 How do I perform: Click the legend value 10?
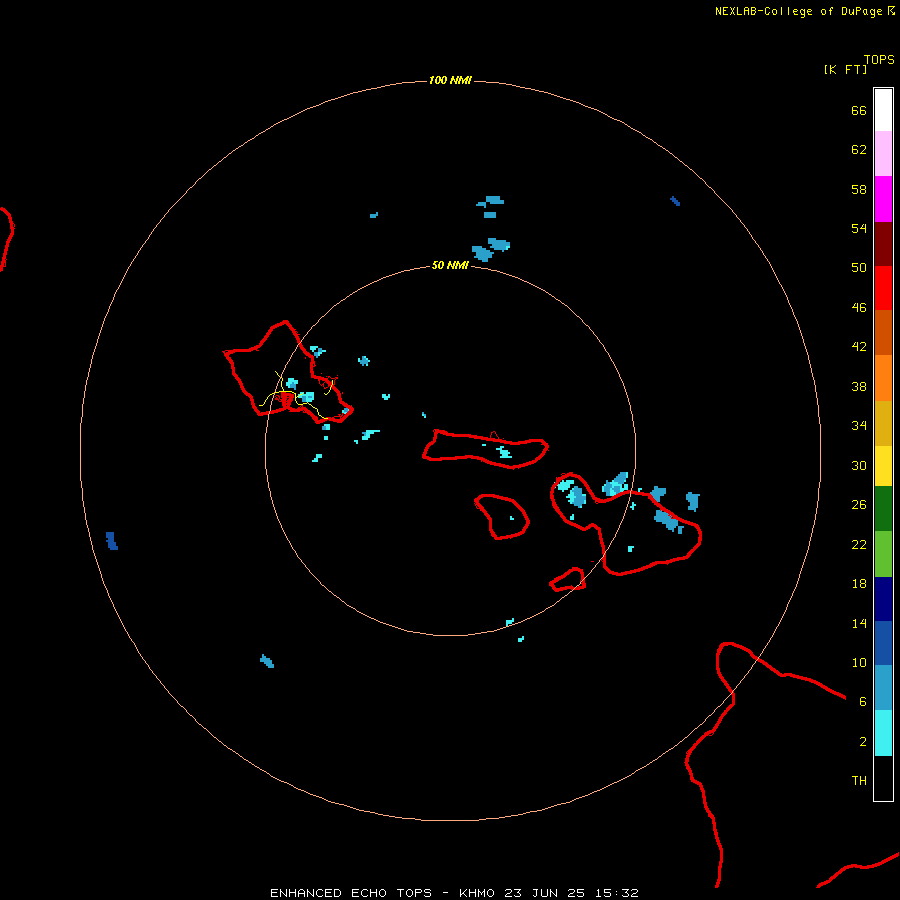pos(859,662)
